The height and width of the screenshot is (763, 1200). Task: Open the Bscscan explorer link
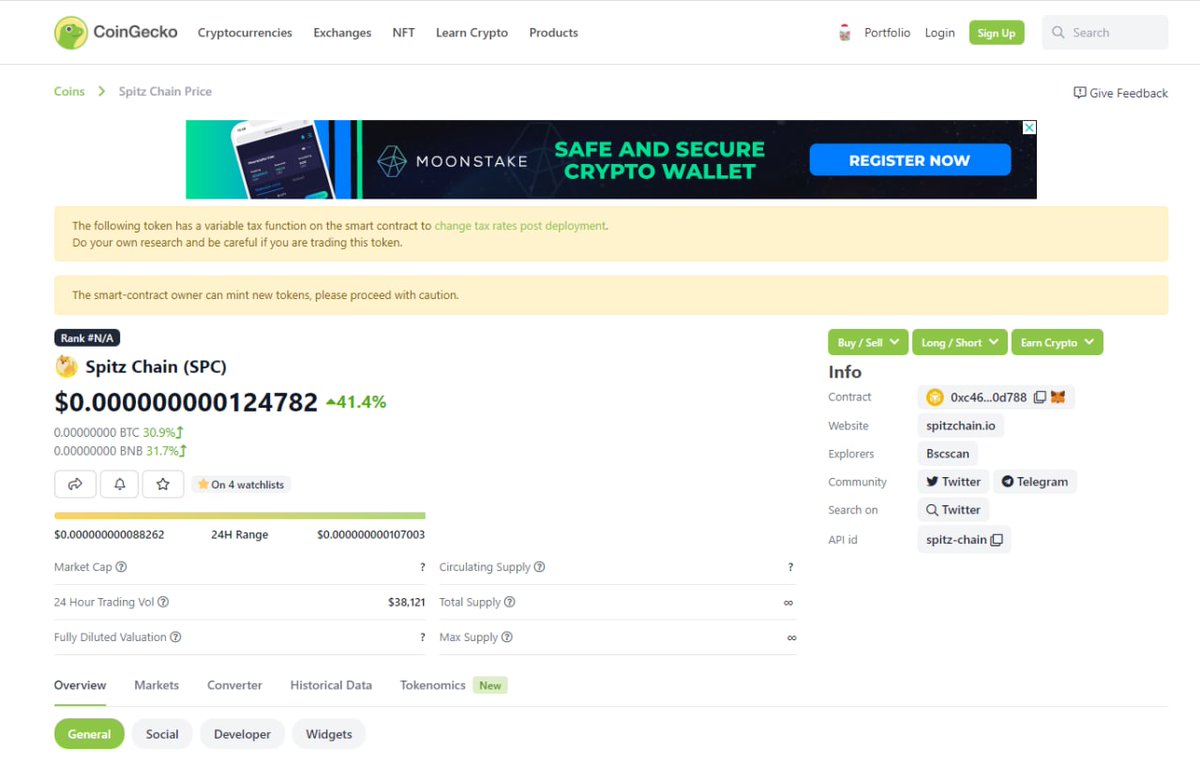point(947,454)
